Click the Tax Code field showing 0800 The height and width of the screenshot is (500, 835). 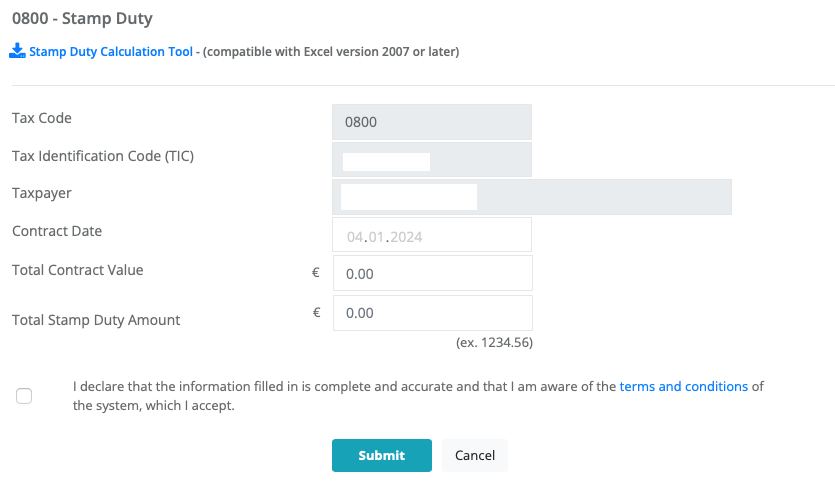(431, 122)
